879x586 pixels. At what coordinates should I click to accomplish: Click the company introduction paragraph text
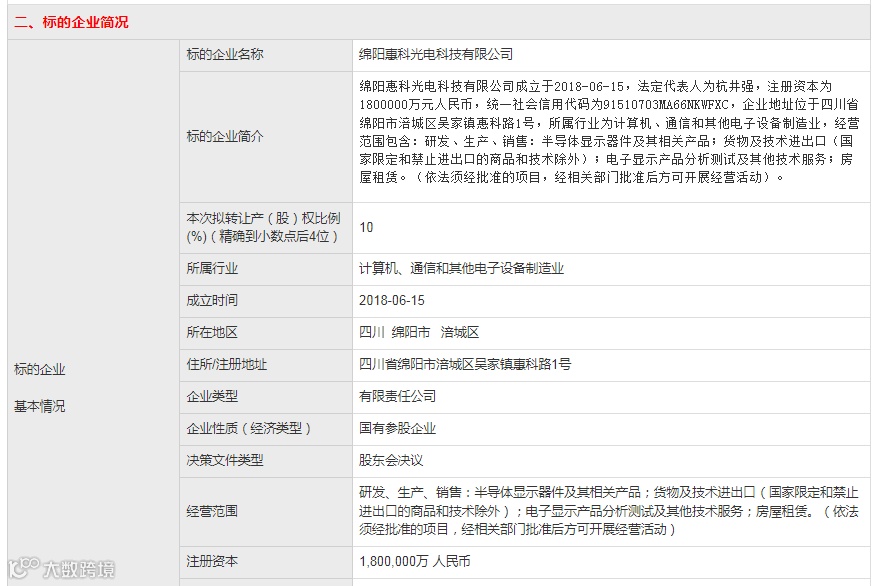[x=609, y=132]
